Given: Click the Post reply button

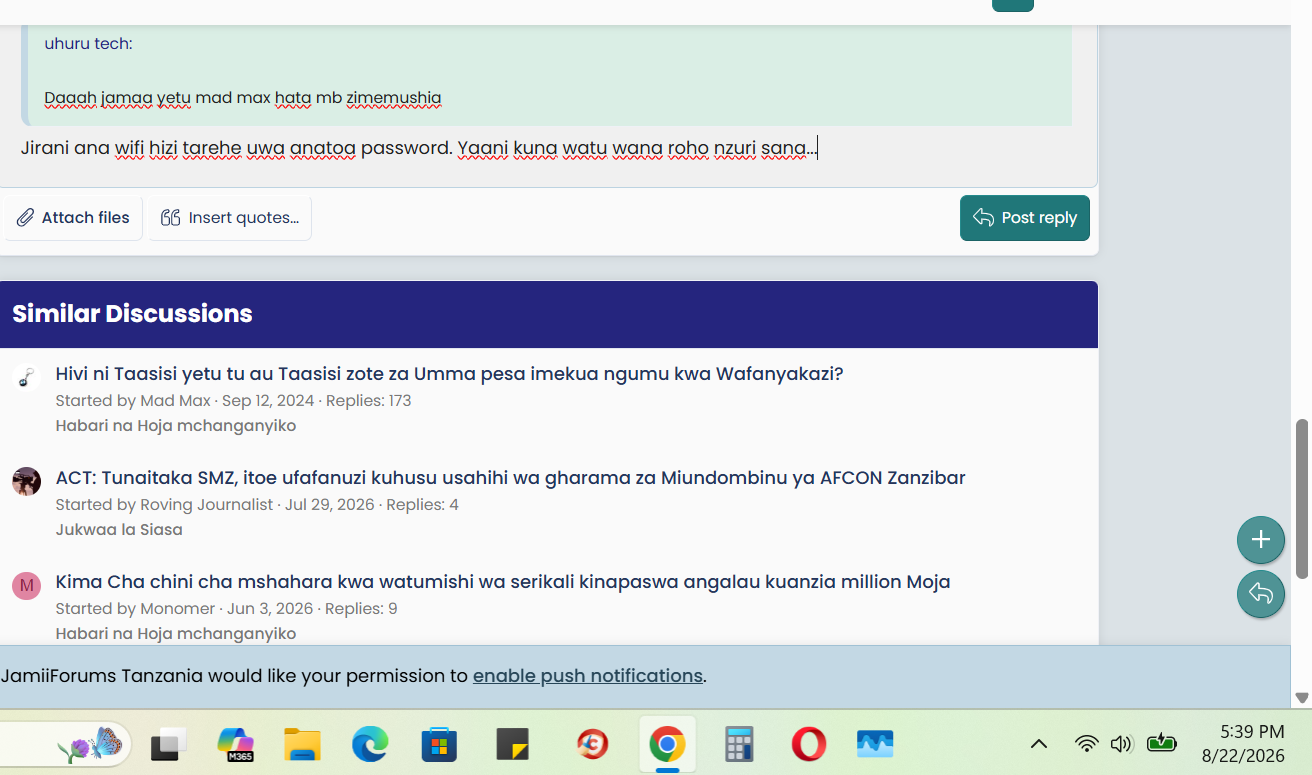Looking at the screenshot, I should [x=1024, y=218].
